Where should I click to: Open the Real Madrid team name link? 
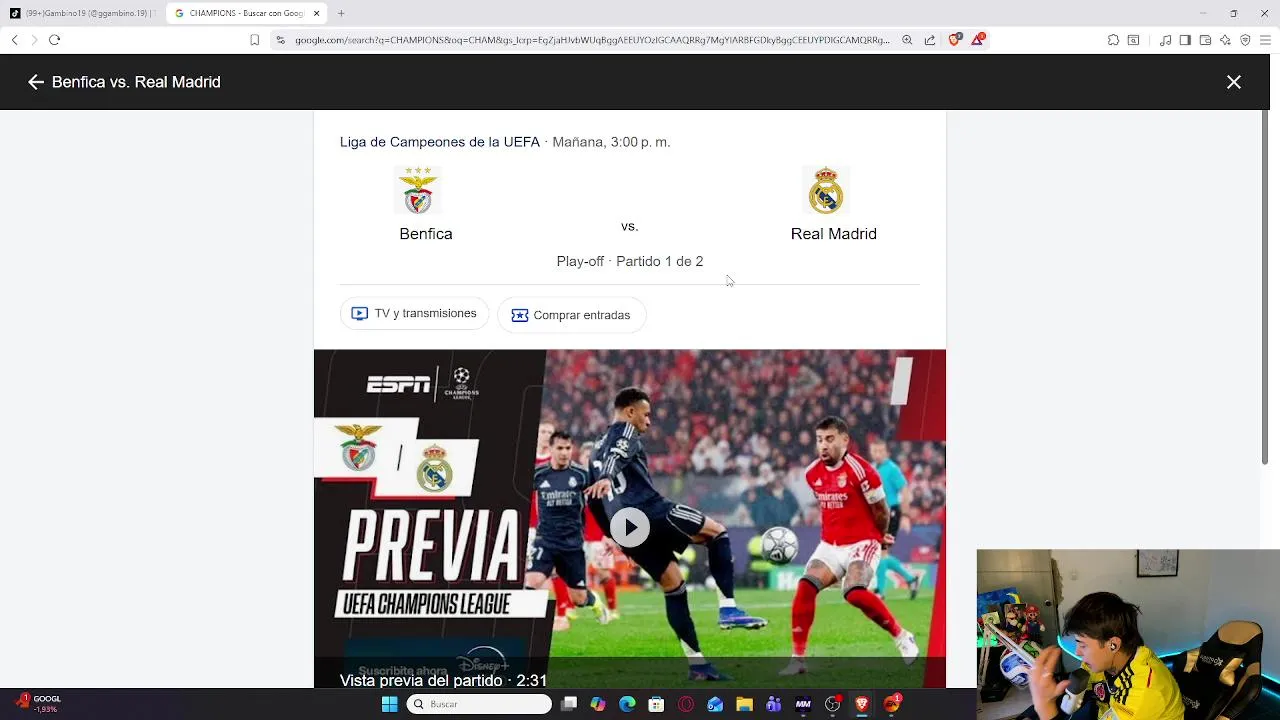click(x=834, y=234)
